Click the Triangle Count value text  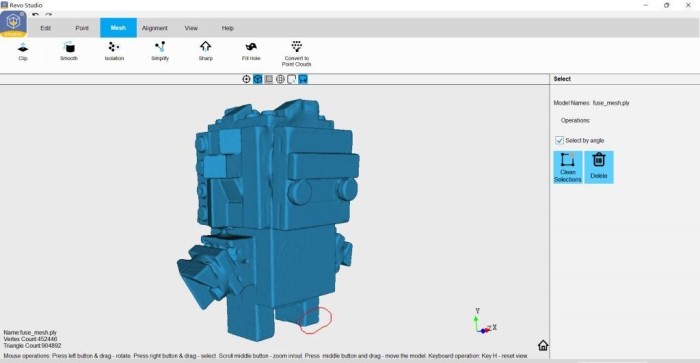tap(32, 346)
